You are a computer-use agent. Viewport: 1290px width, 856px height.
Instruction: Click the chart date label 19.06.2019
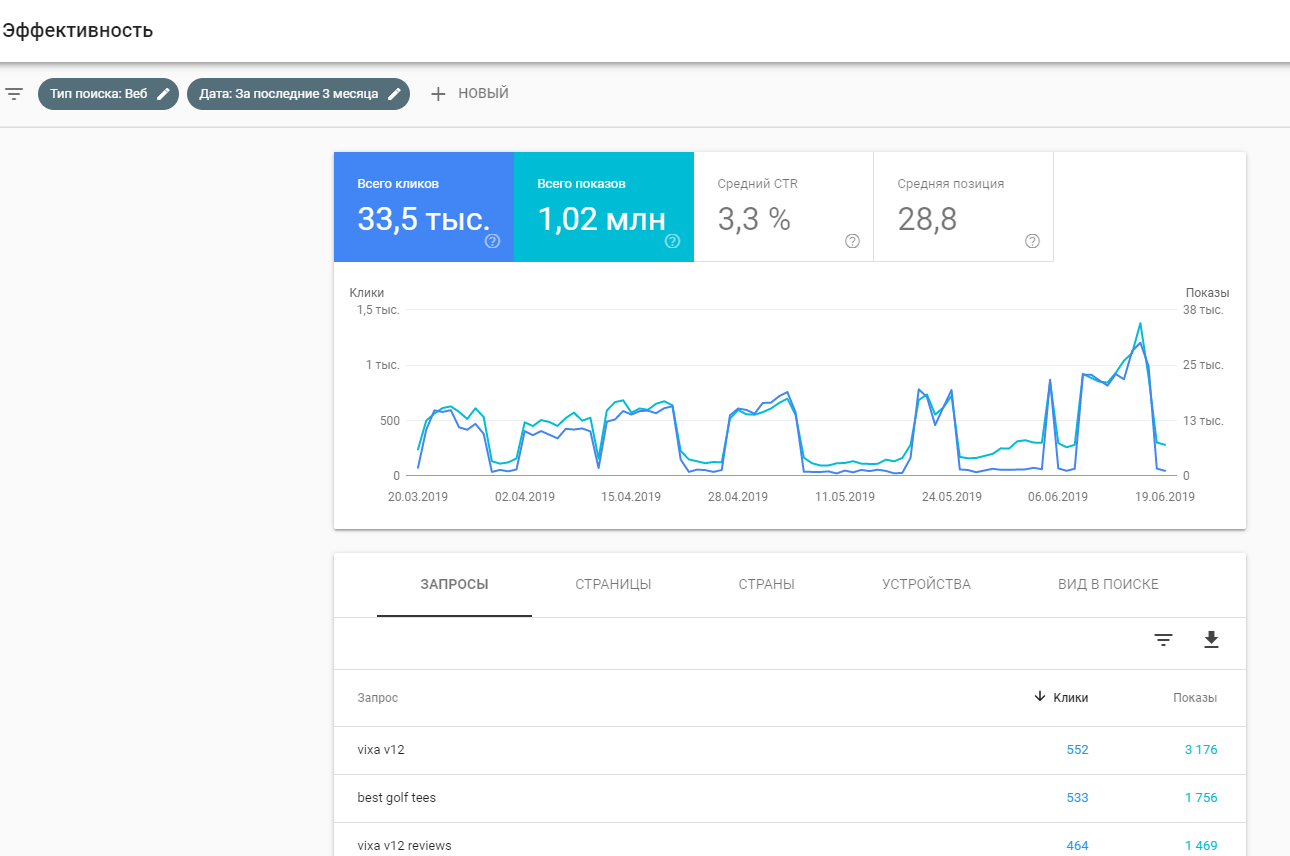[x=1164, y=497]
